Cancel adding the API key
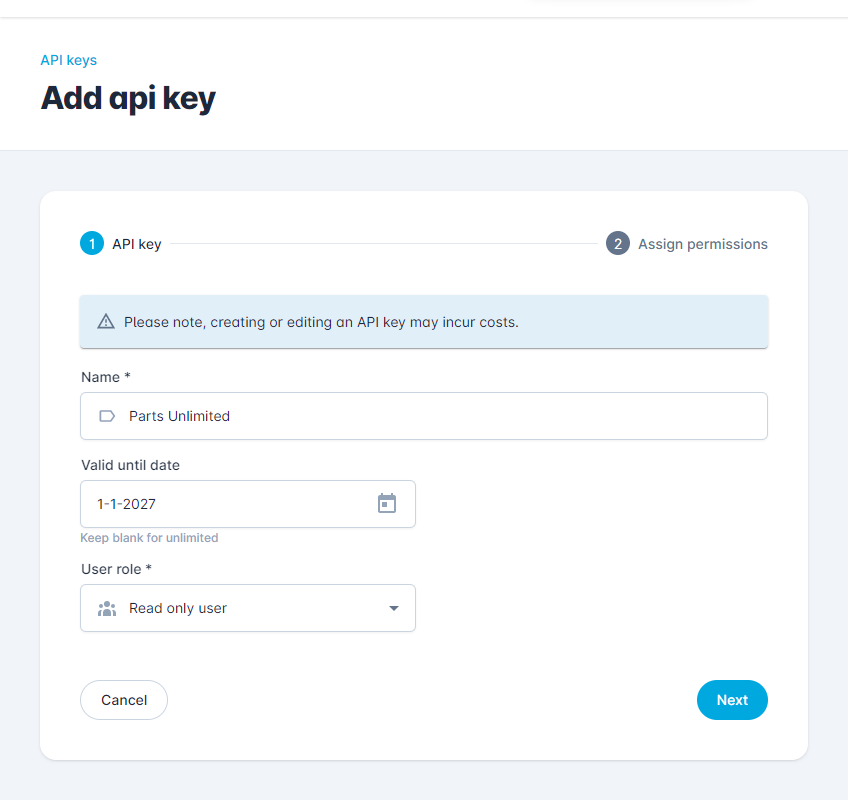This screenshot has height=800, width=848. pos(124,700)
